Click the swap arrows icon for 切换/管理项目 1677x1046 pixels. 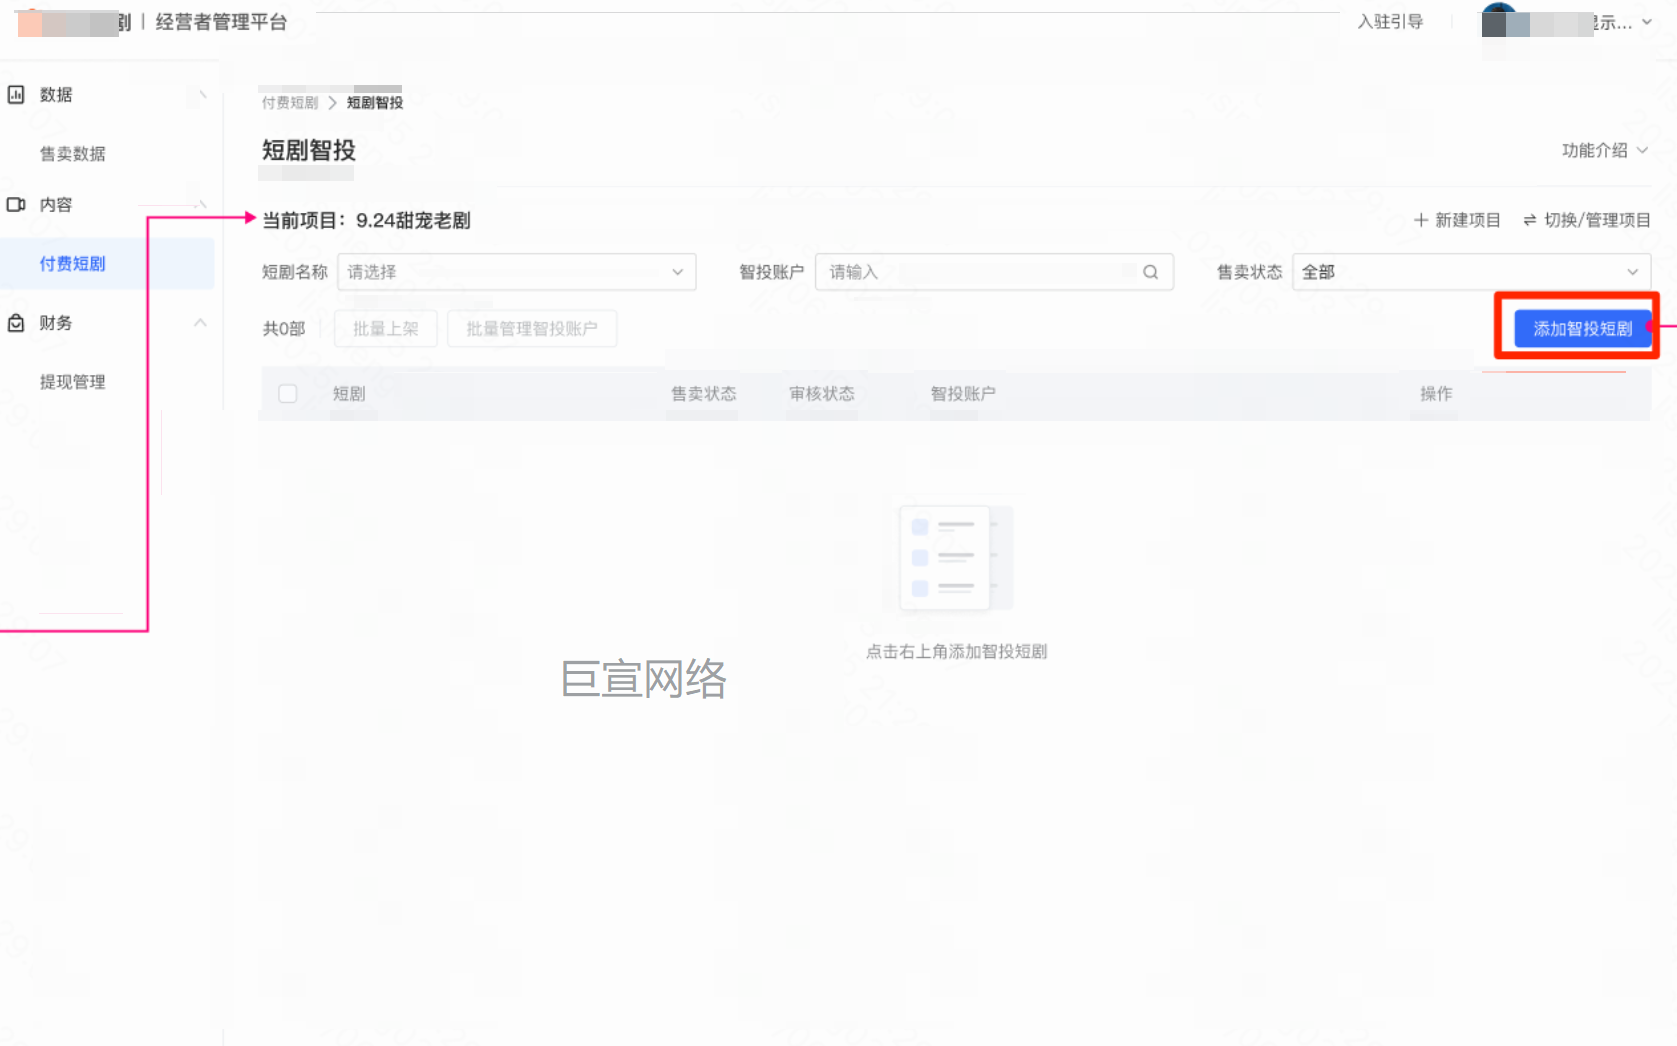[1531, 220]
